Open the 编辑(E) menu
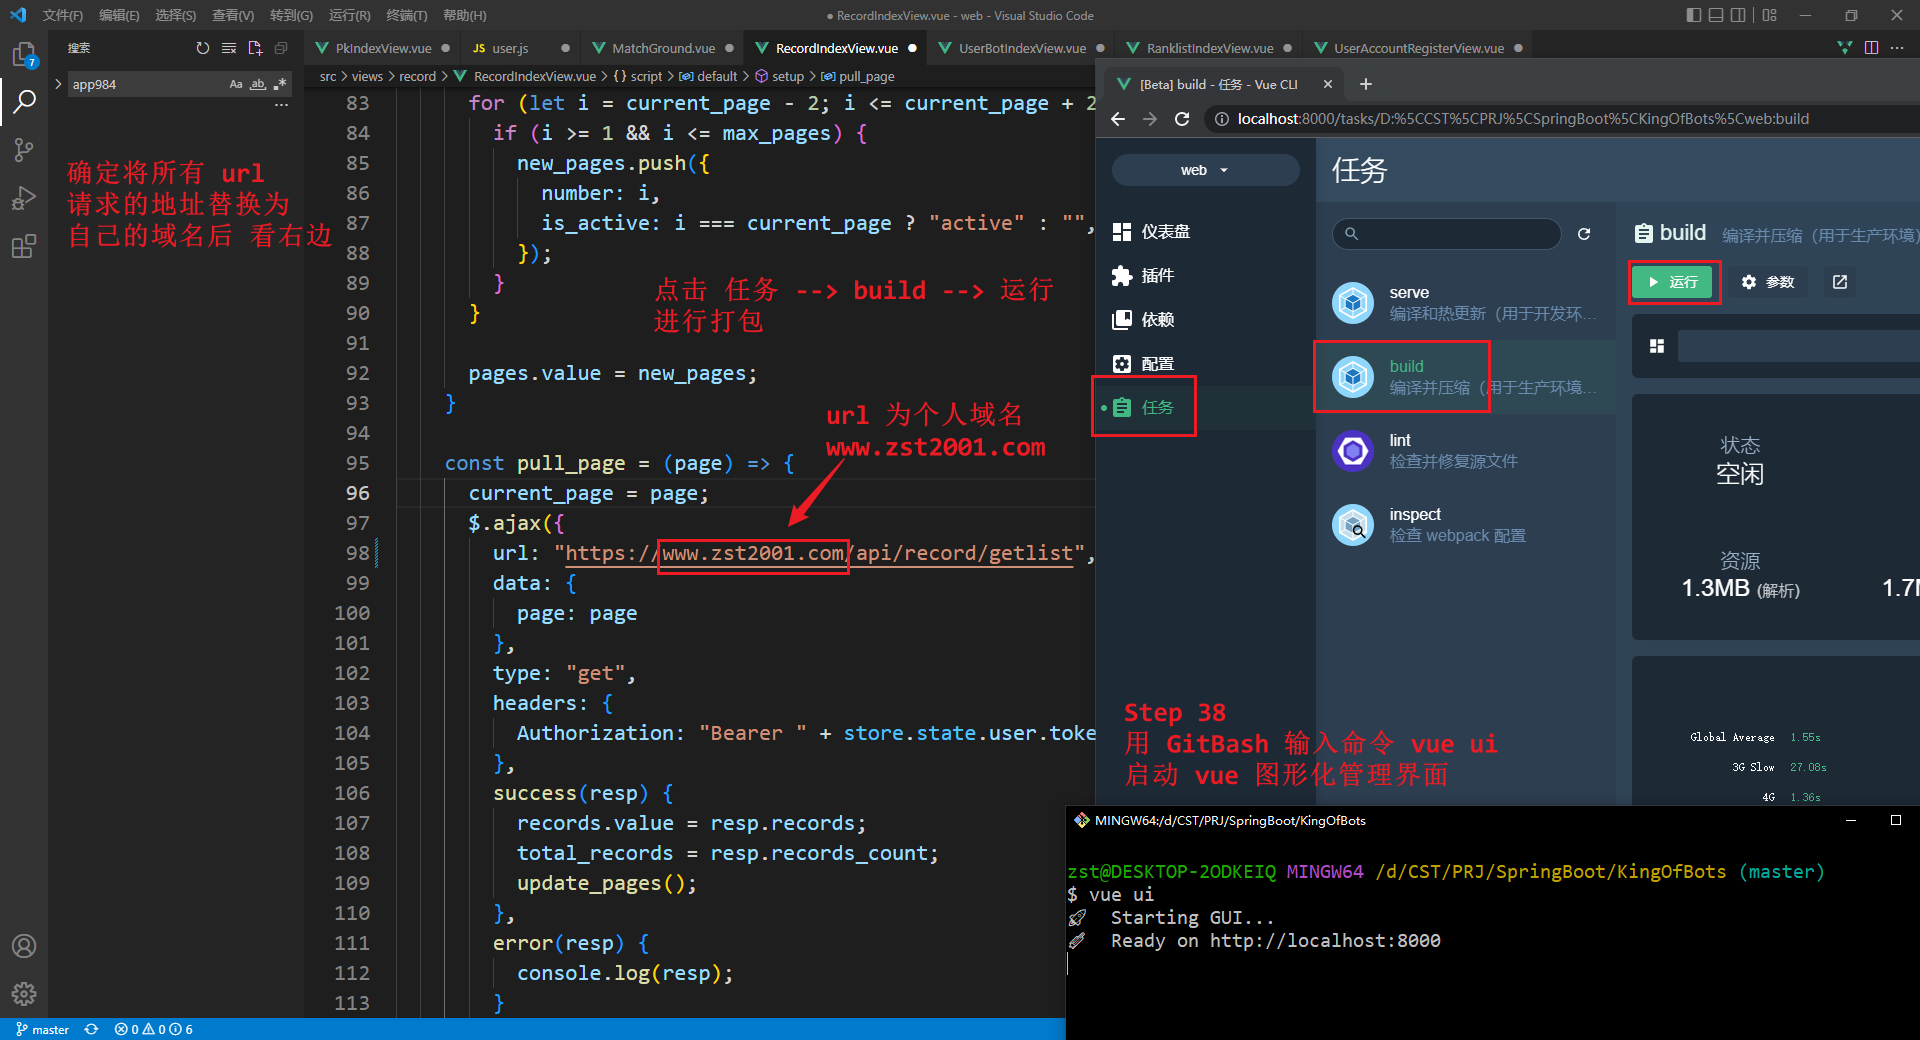 (x=119, y=15)
